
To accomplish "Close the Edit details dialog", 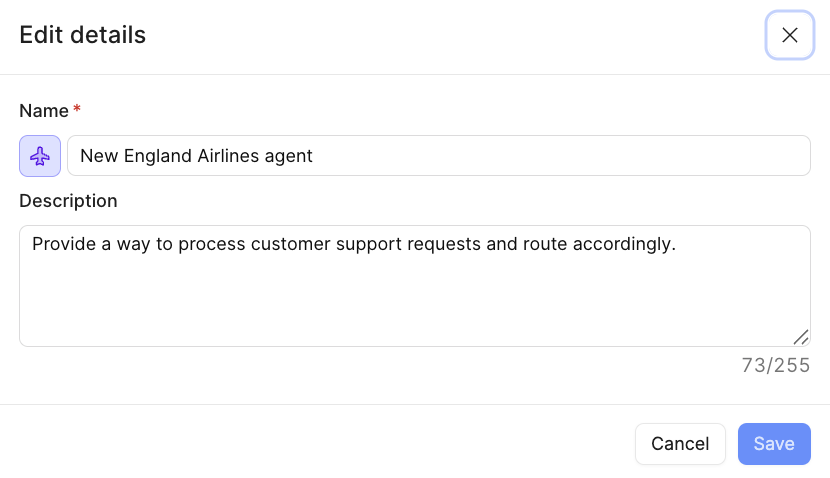I will (789, 35).
